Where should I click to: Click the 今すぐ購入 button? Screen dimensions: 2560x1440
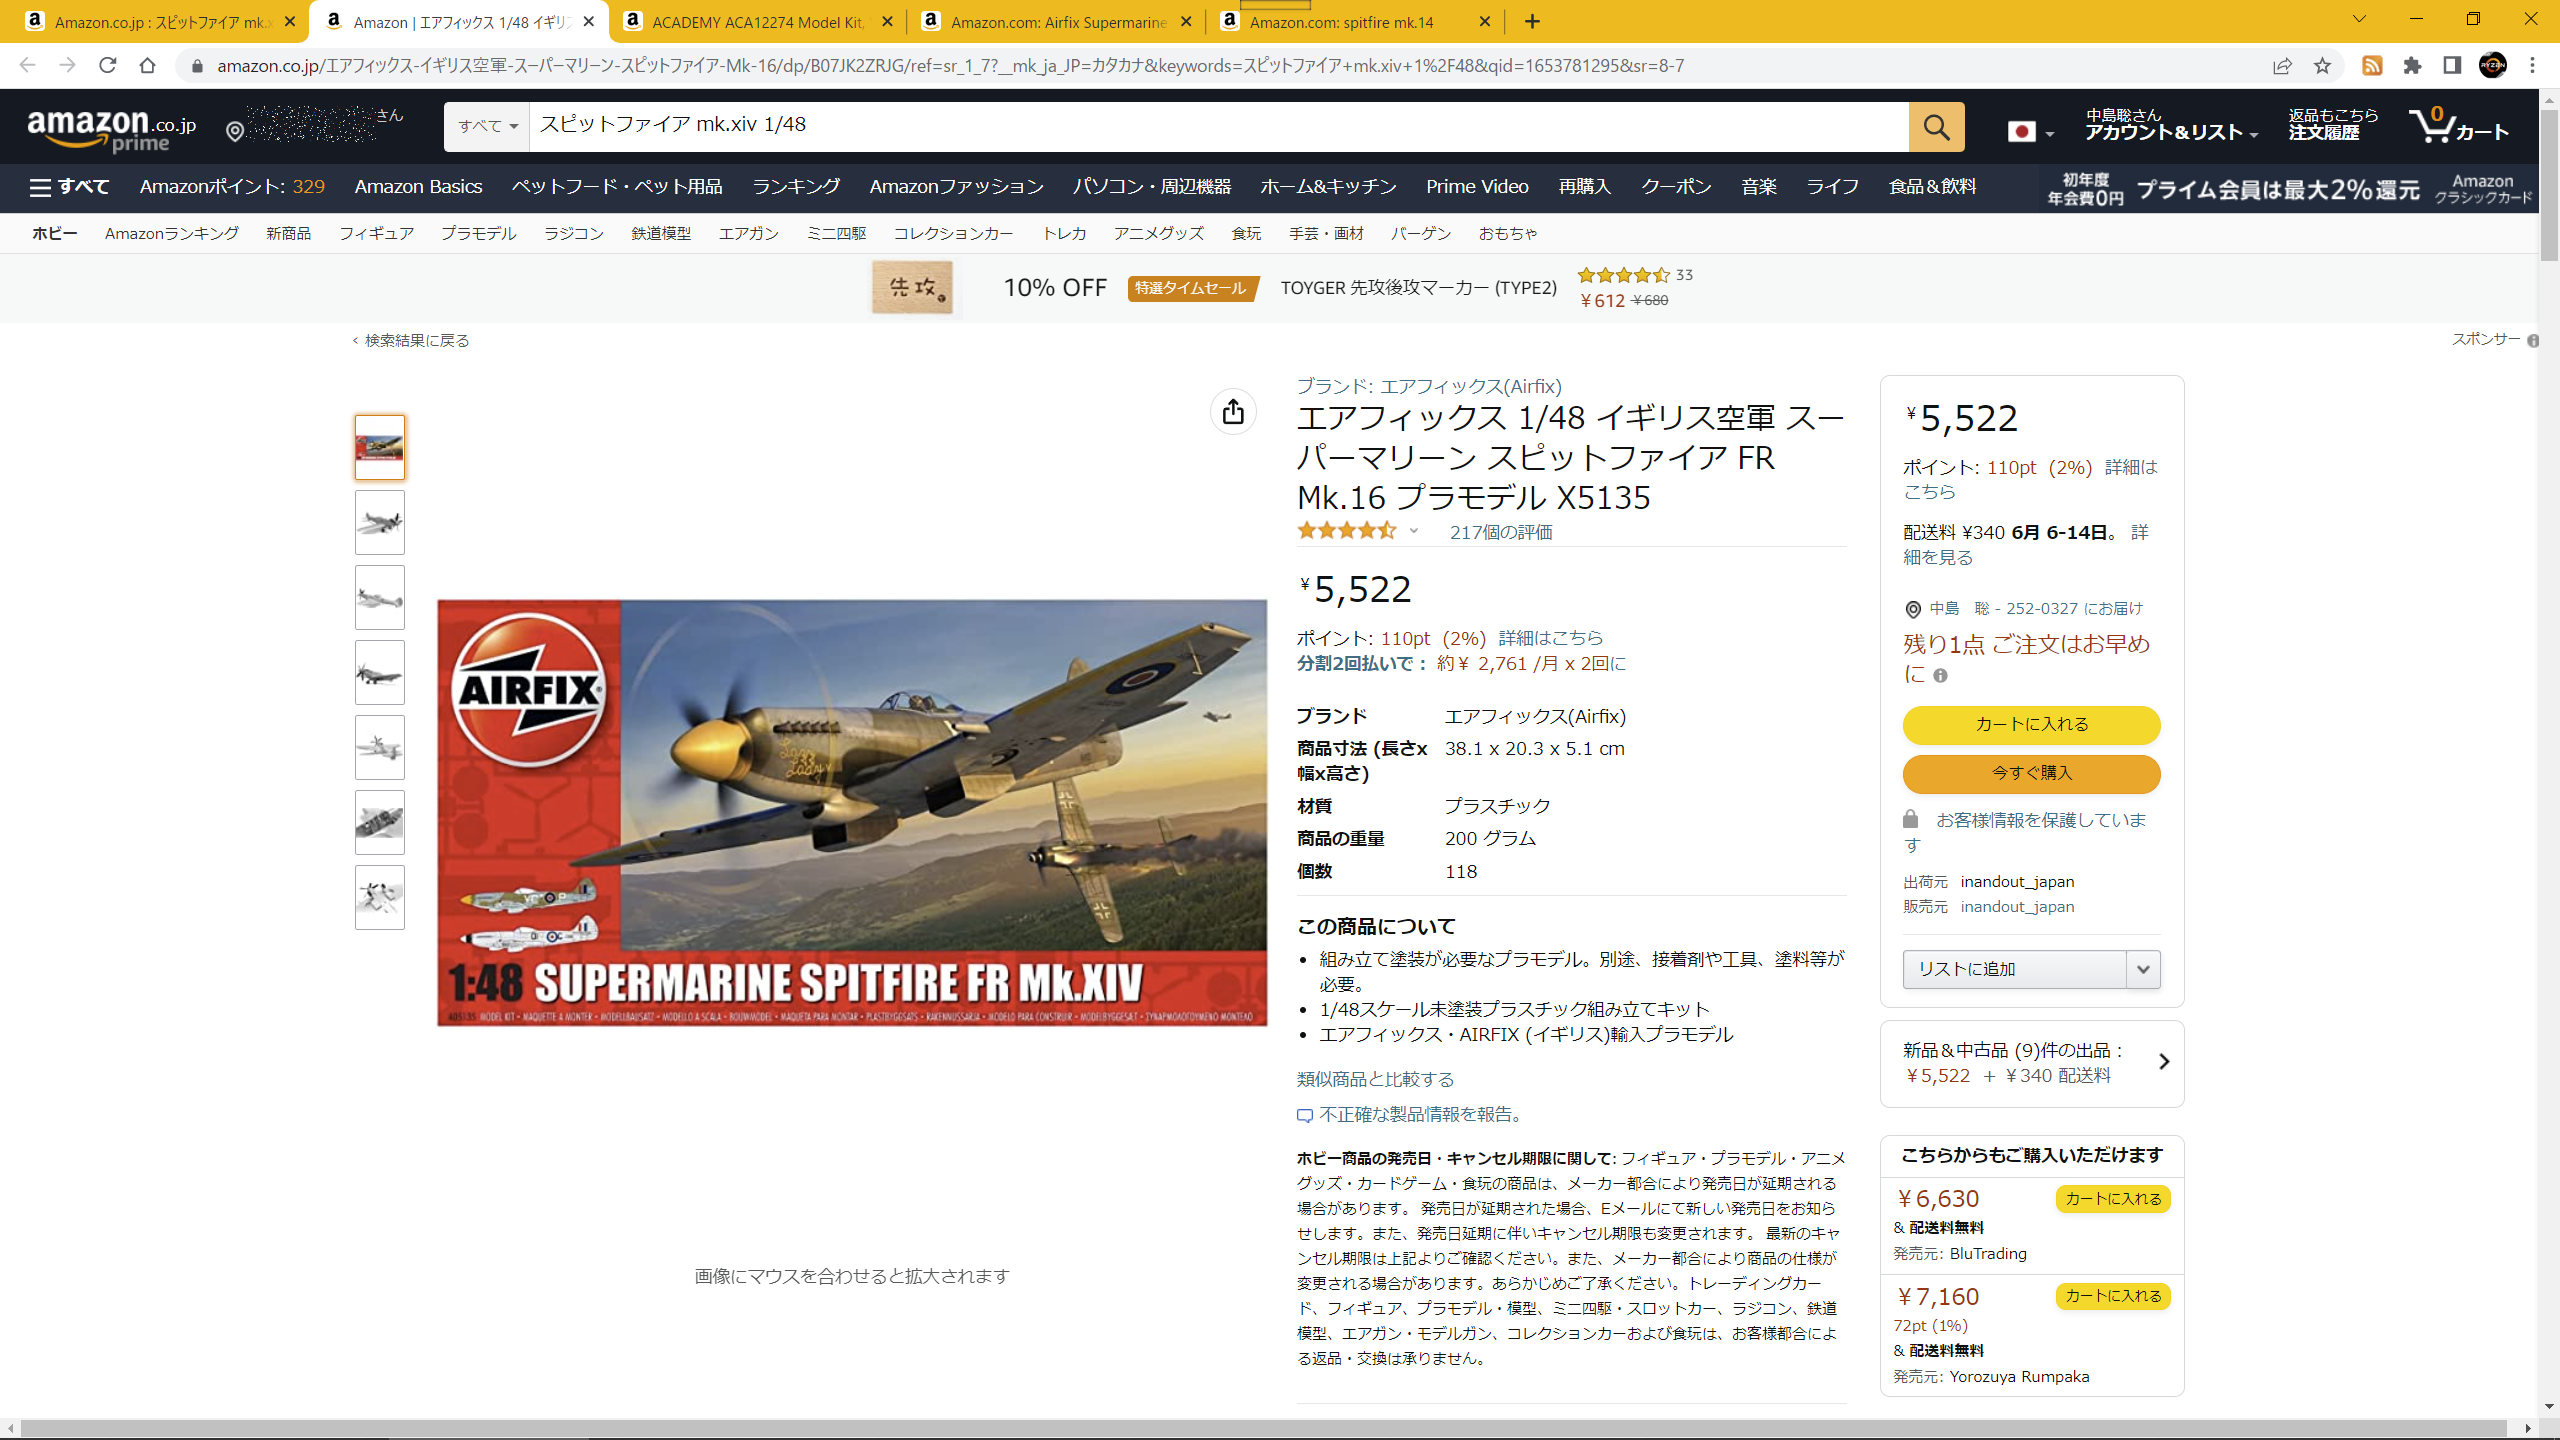(x=2032, y=773)
